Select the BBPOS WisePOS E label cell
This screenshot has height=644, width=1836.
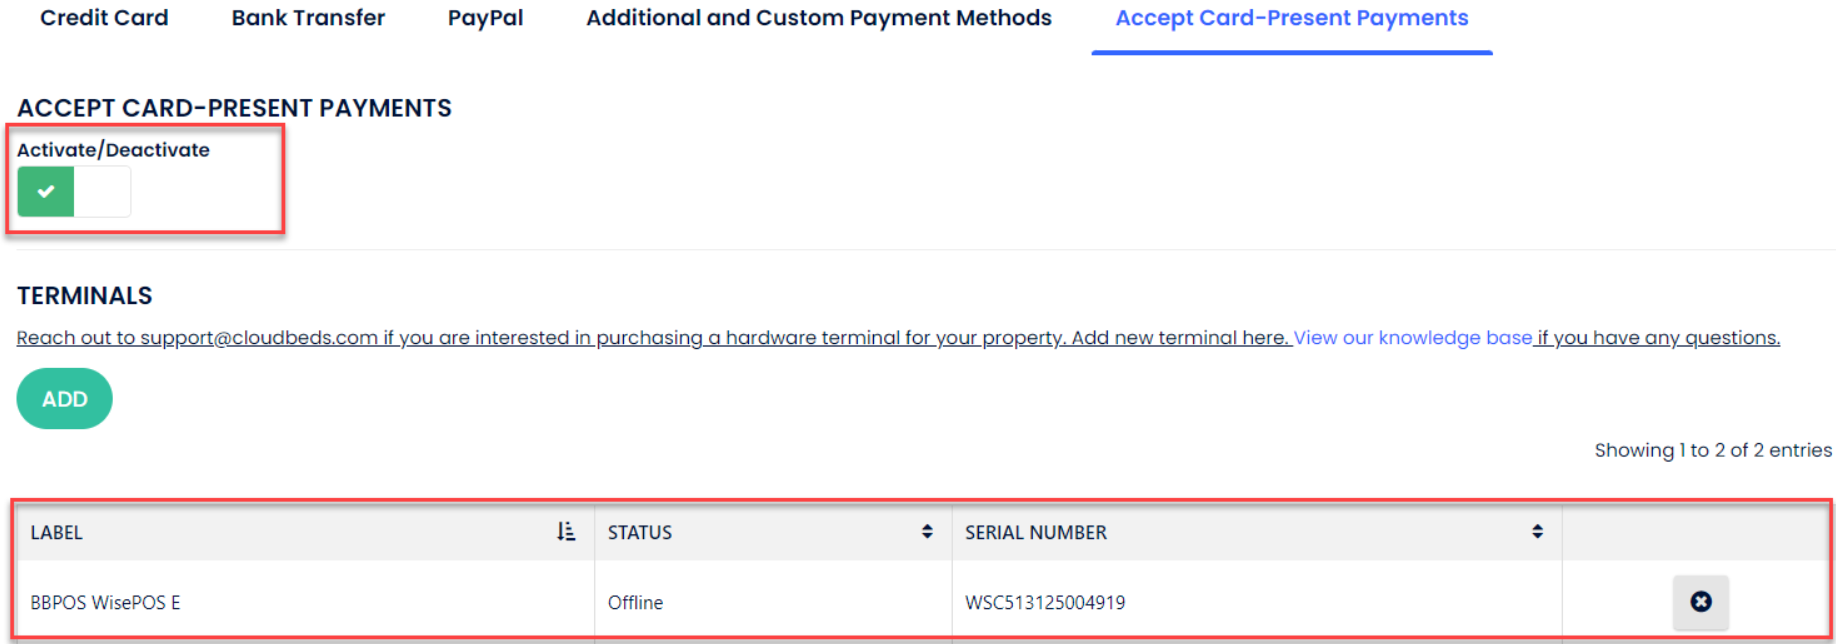point(105,603)
